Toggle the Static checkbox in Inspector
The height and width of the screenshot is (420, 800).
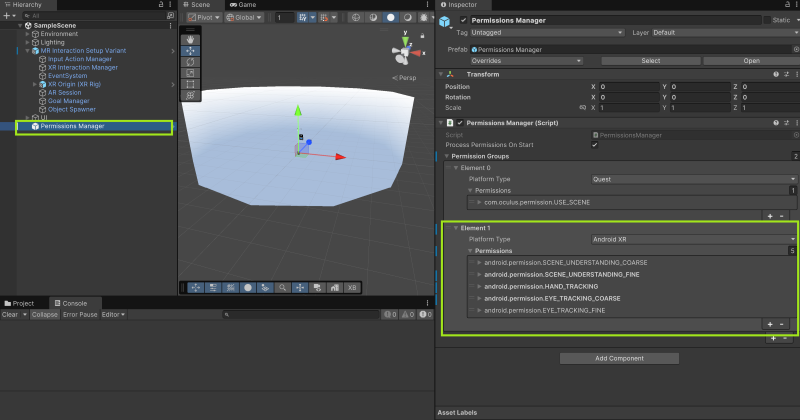(767, 20)
